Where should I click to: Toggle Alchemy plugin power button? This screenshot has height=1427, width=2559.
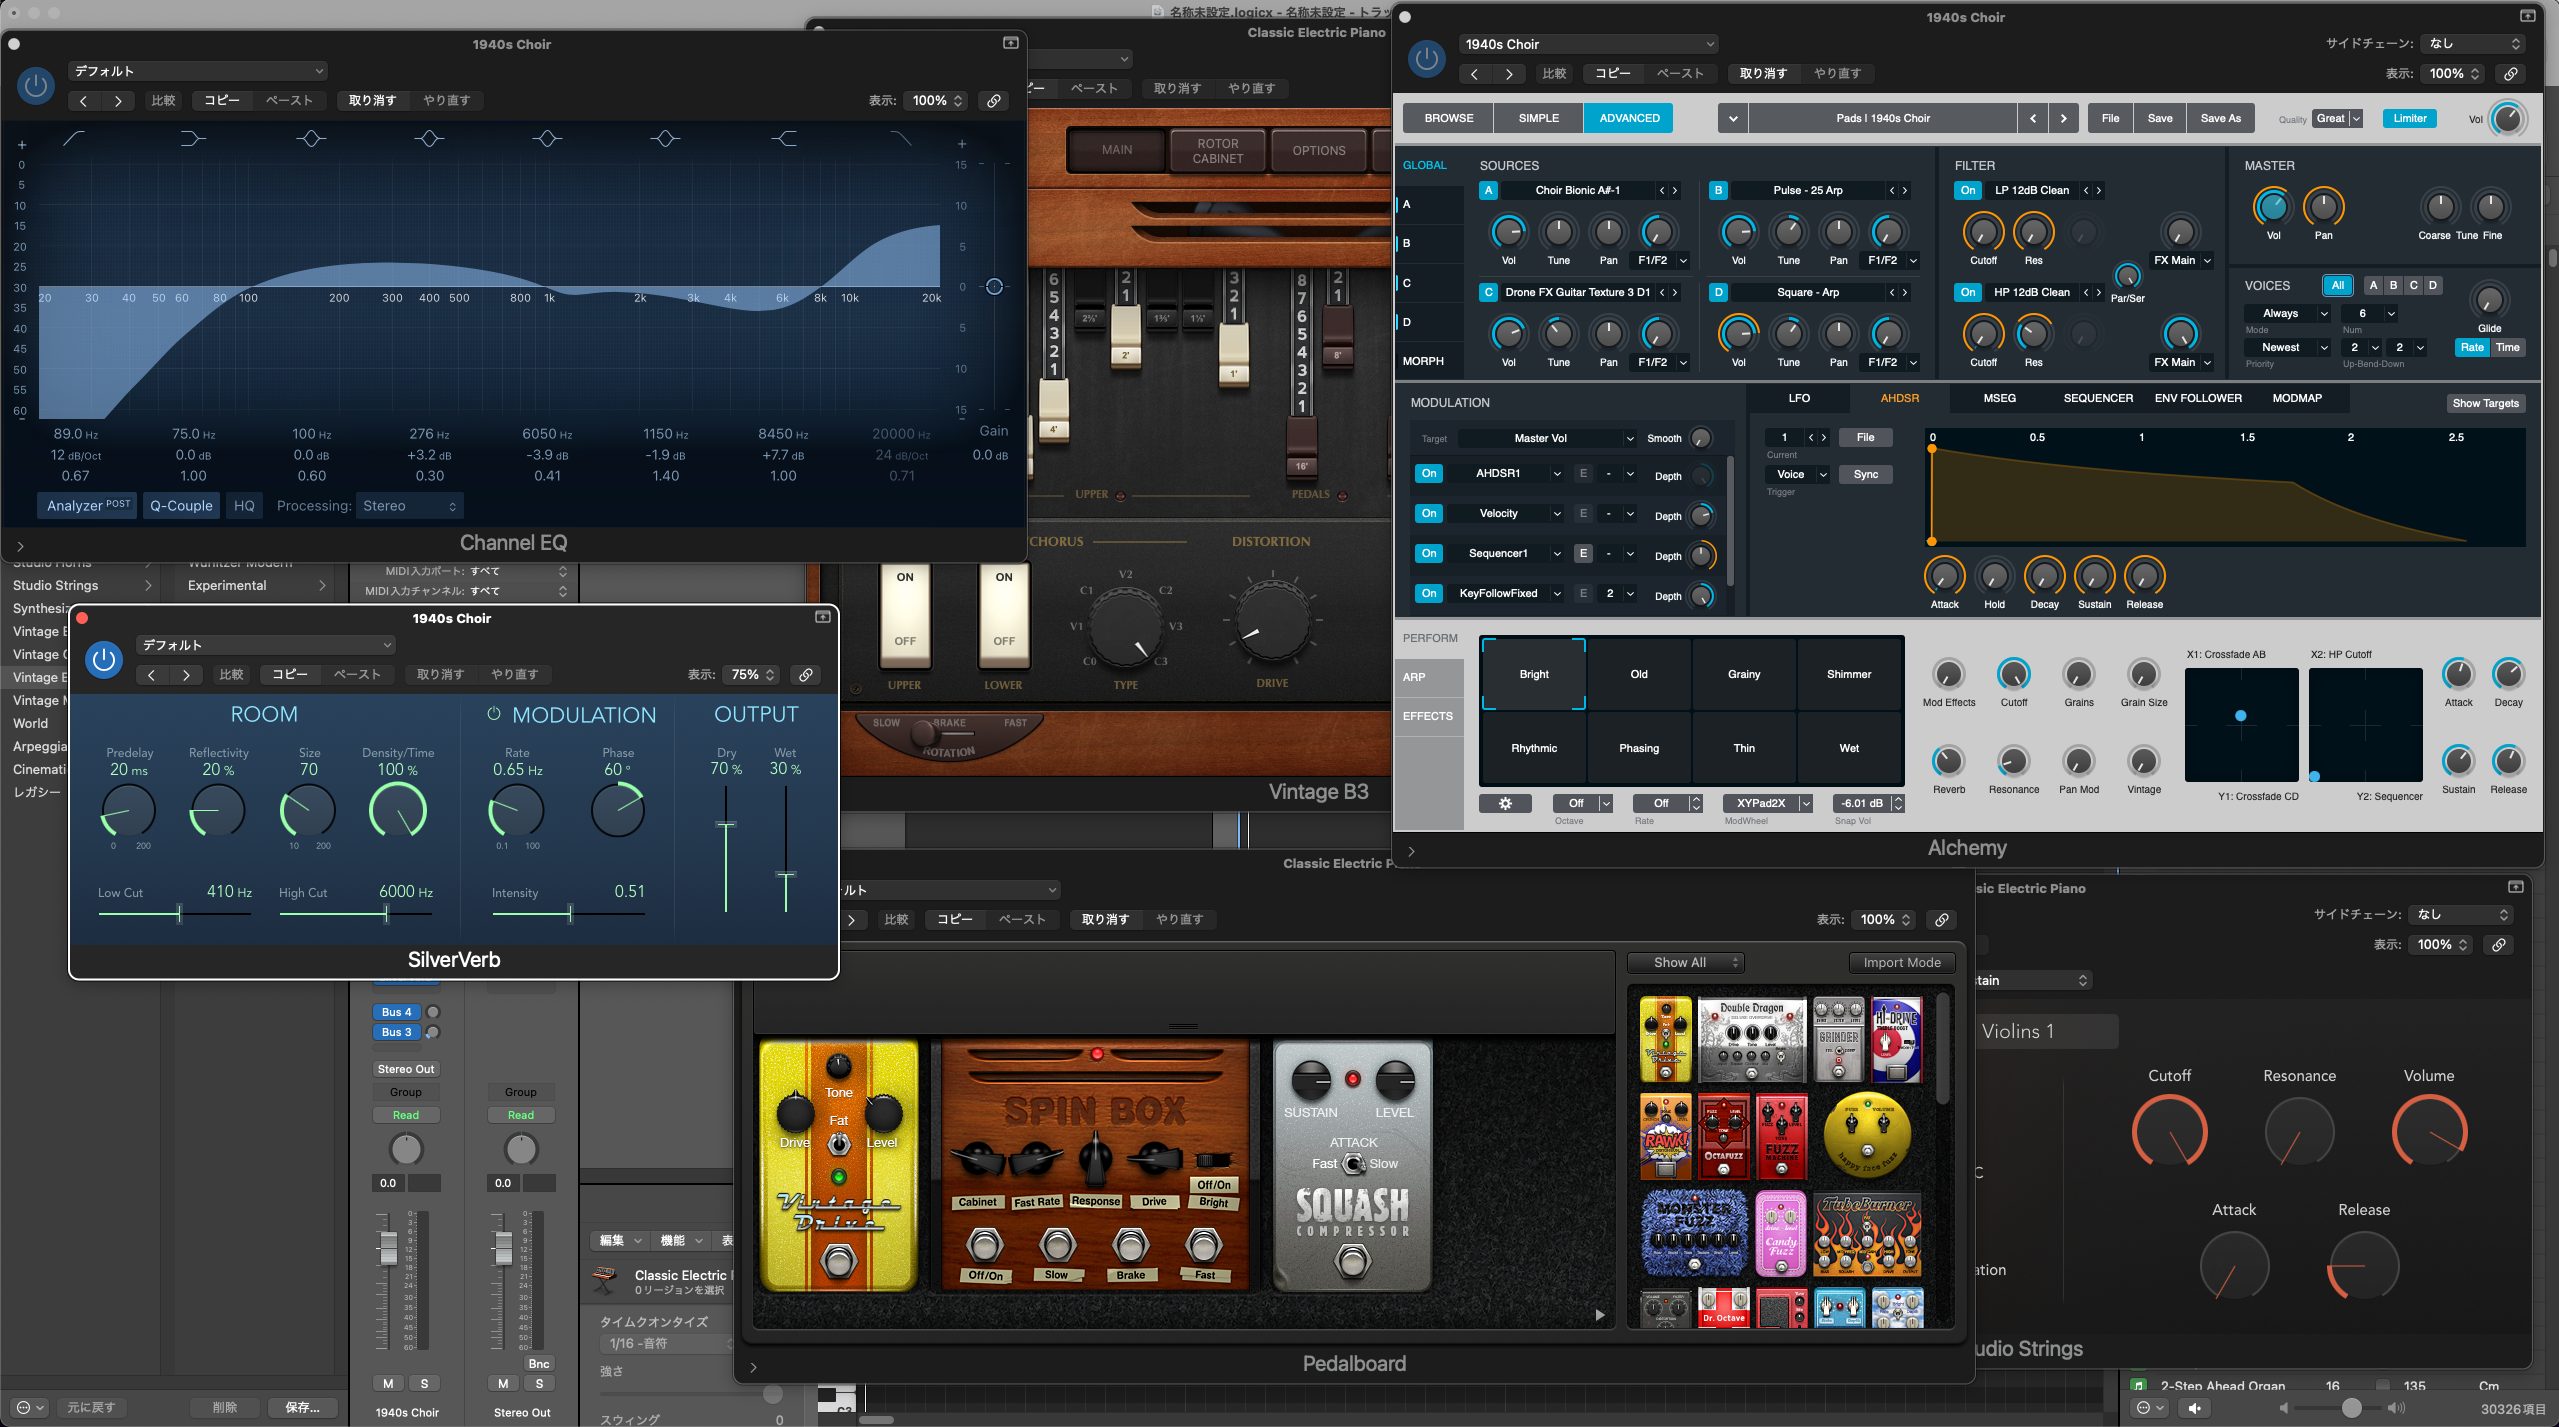click(x=1426, y=59)
